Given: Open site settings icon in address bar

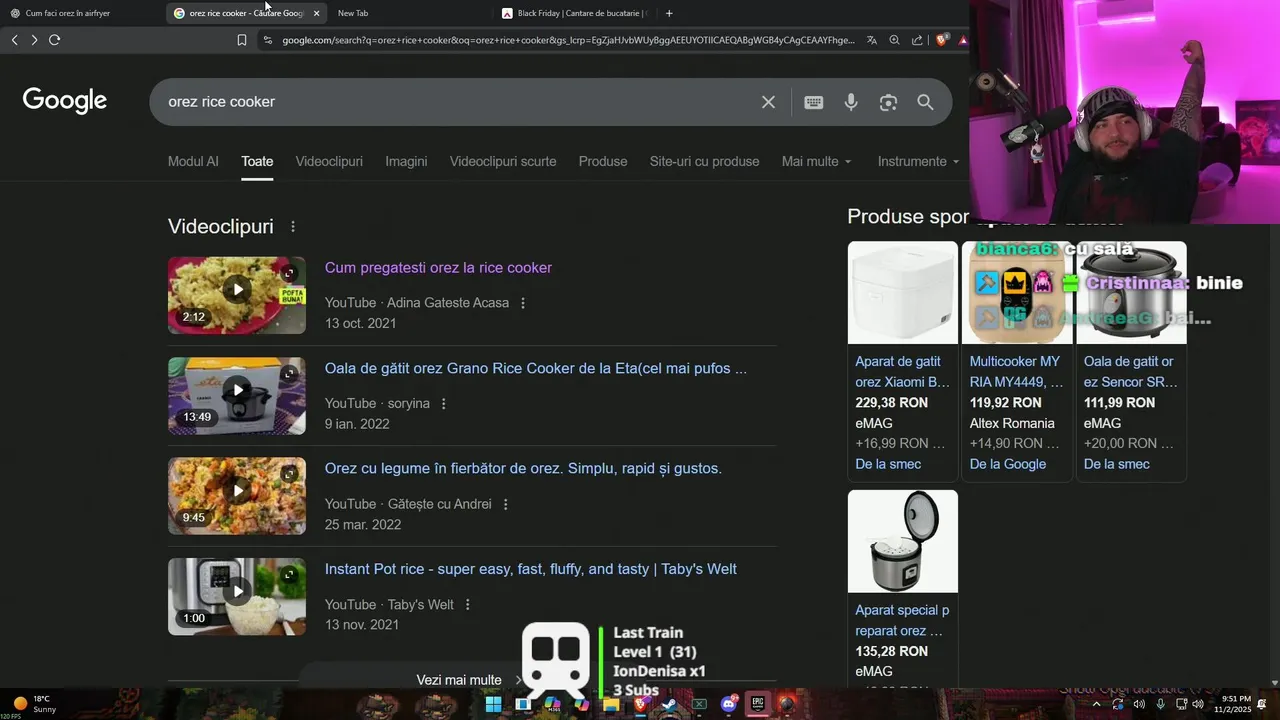Looking at the screenshot, I should (x=267, y=40).
